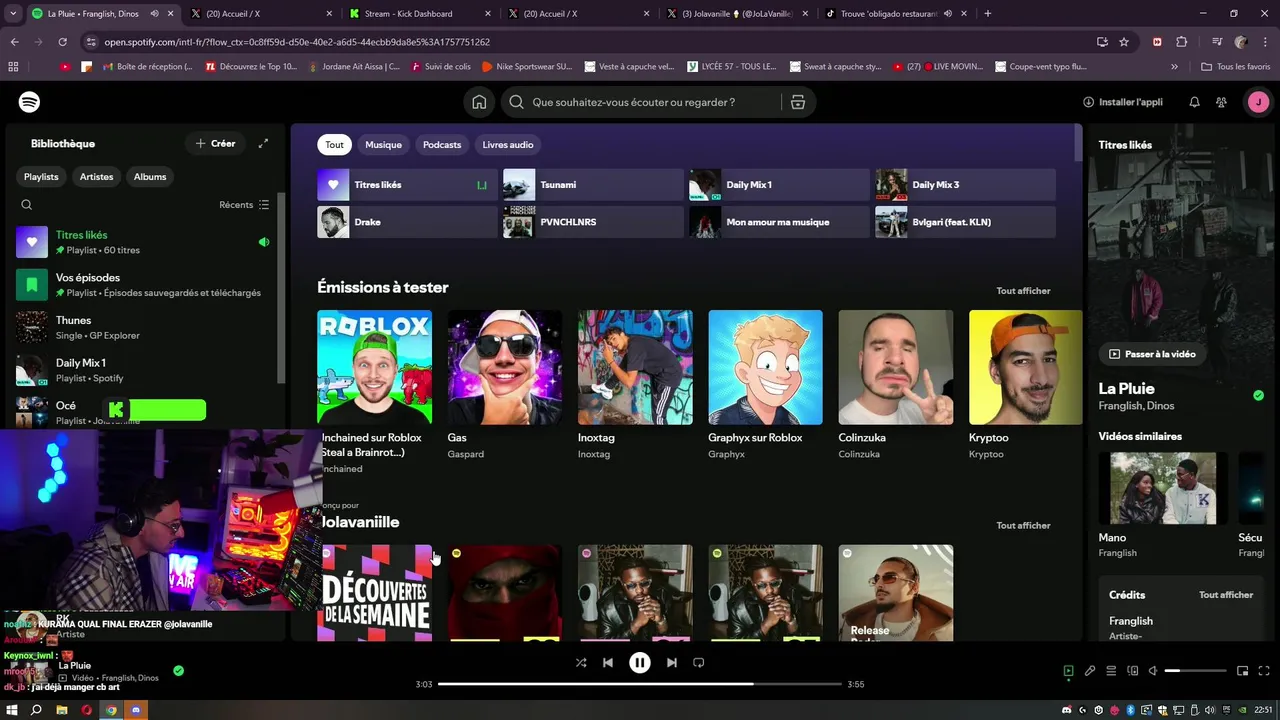
Task: Open the Titres likés shortcut tile
Action: 407,185
